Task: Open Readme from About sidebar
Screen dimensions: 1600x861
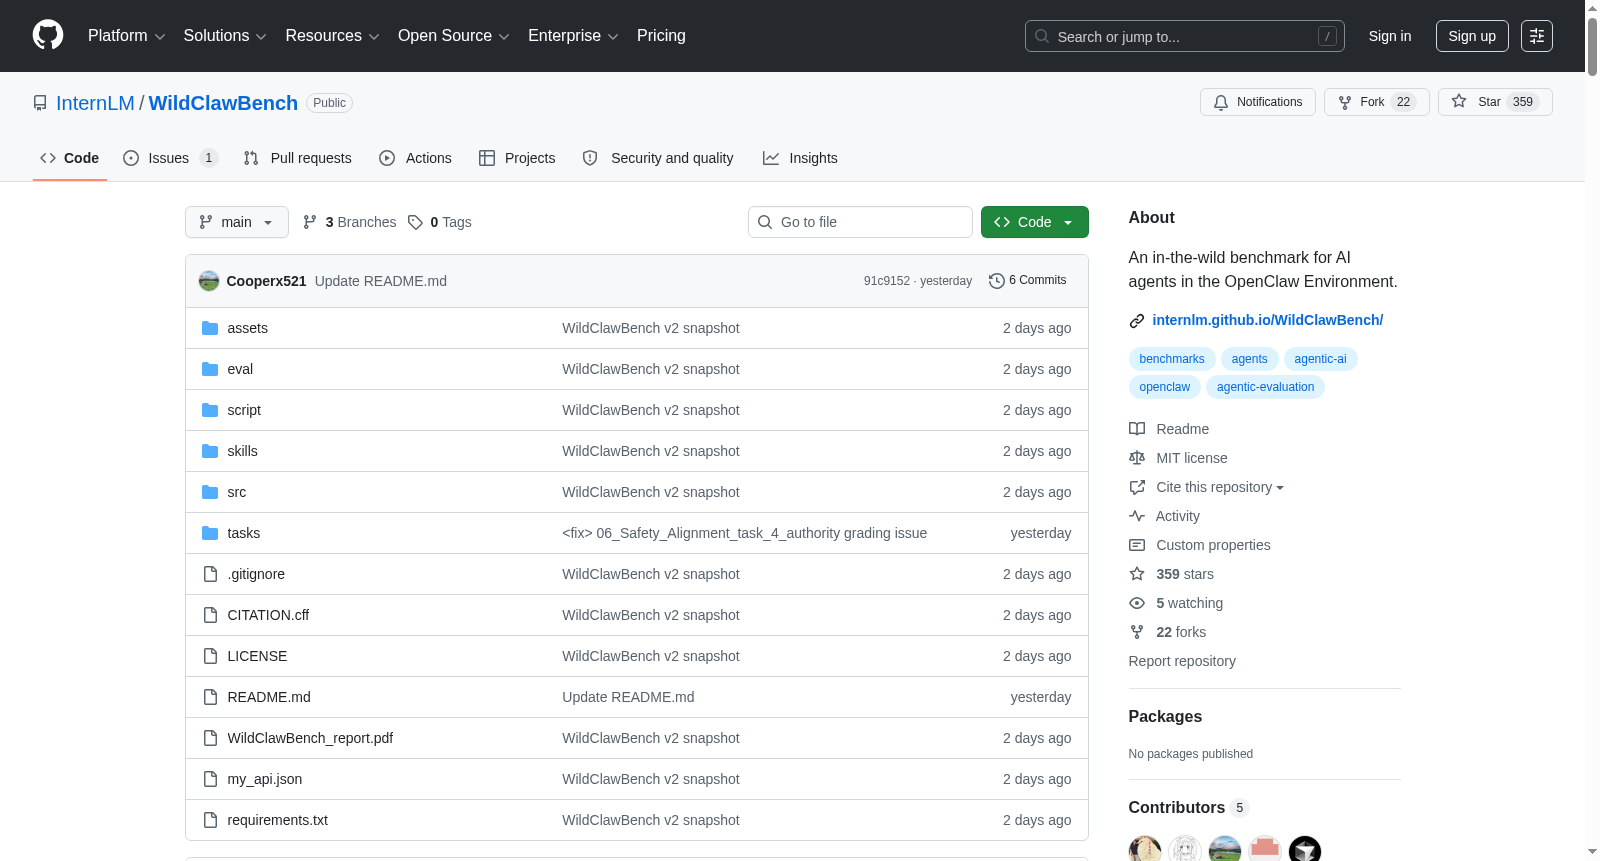Action: (1169, 429)
